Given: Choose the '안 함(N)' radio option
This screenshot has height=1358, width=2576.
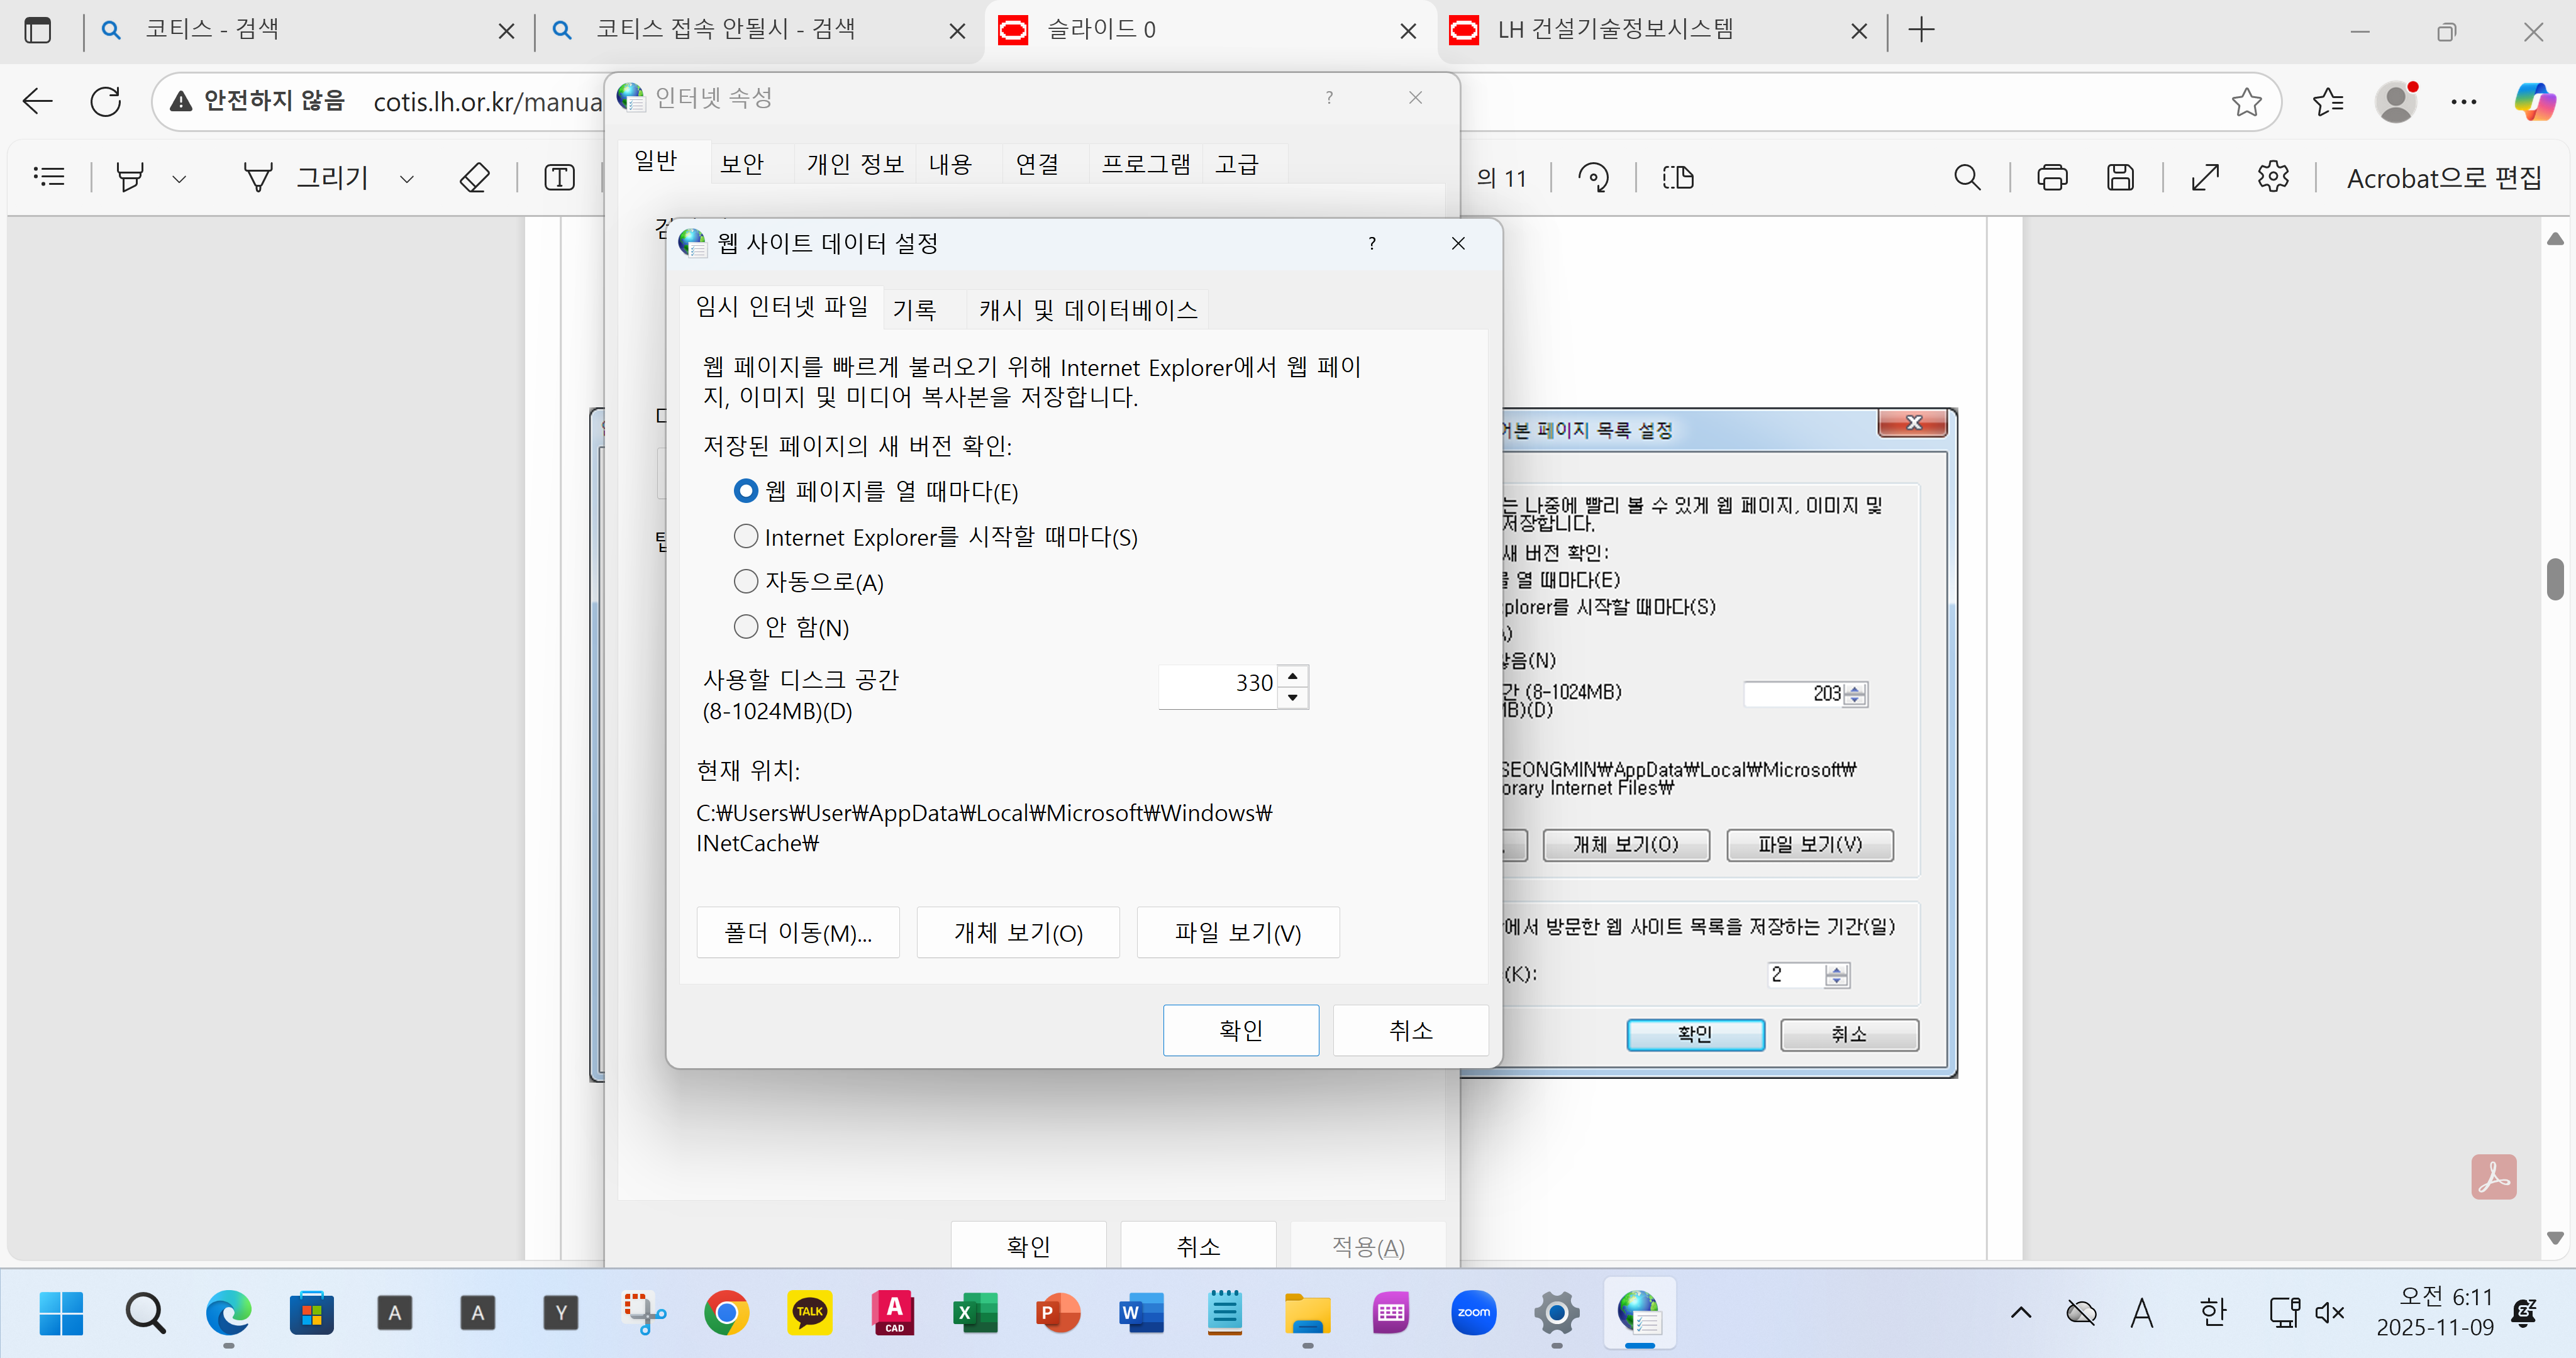Looking at the screenshot, I should coord(746,627).
